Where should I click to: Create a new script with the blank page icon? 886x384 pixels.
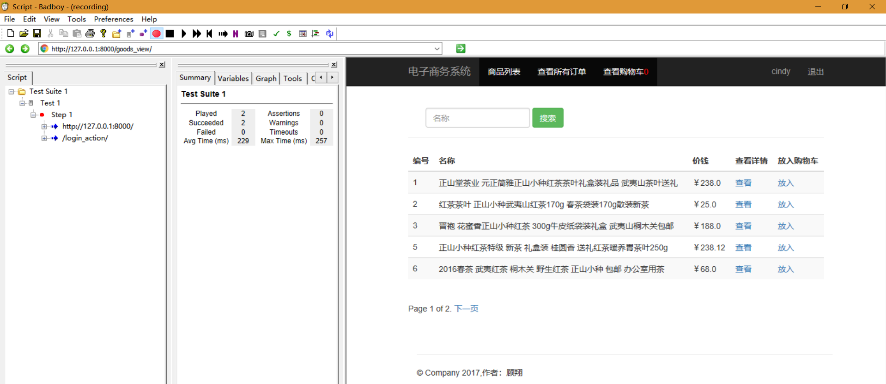point(10,34)
